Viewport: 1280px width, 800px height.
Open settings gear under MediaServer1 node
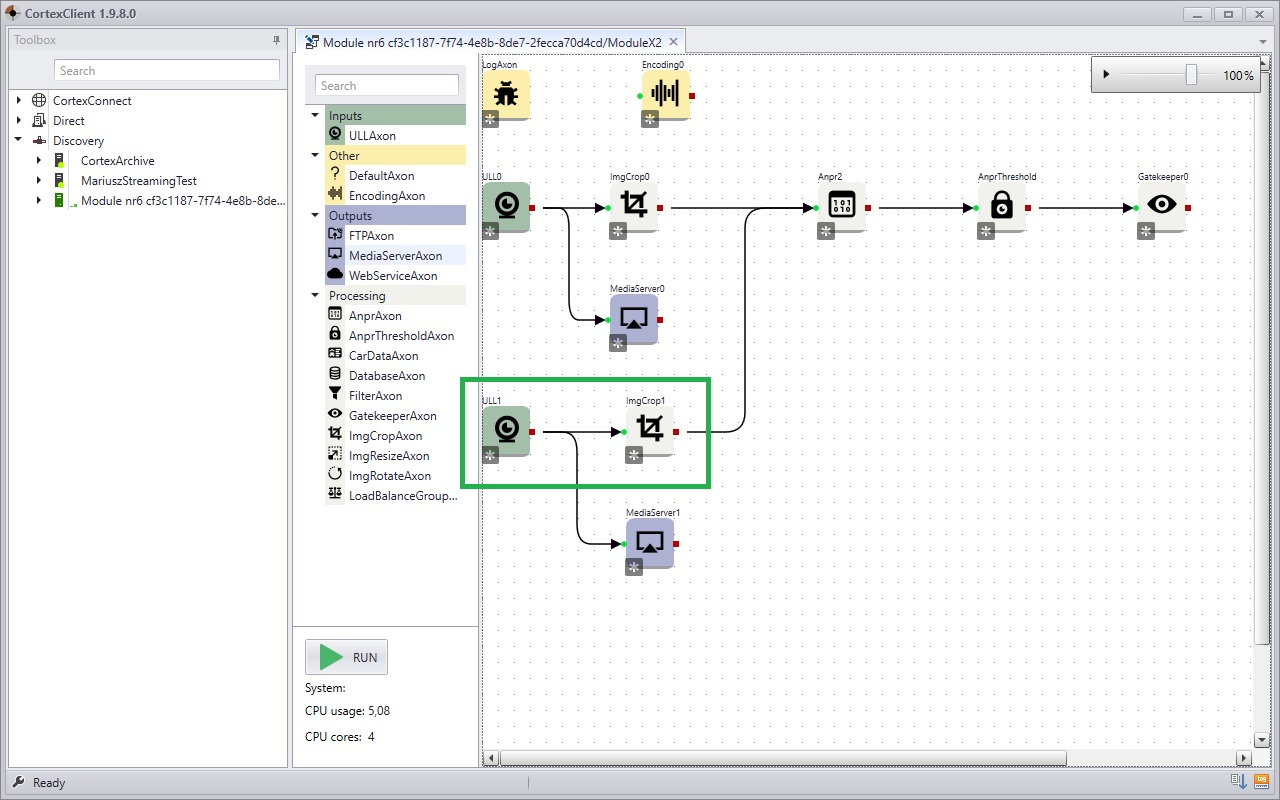634,567
